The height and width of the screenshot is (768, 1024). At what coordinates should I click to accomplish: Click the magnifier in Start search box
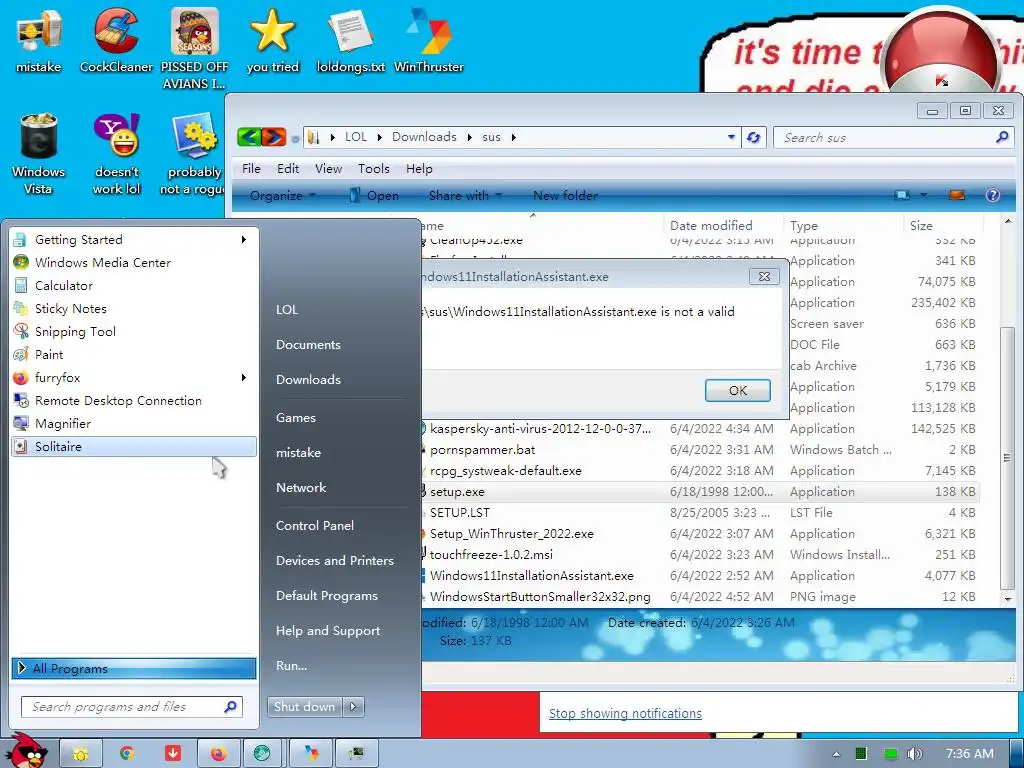[230, 707]
